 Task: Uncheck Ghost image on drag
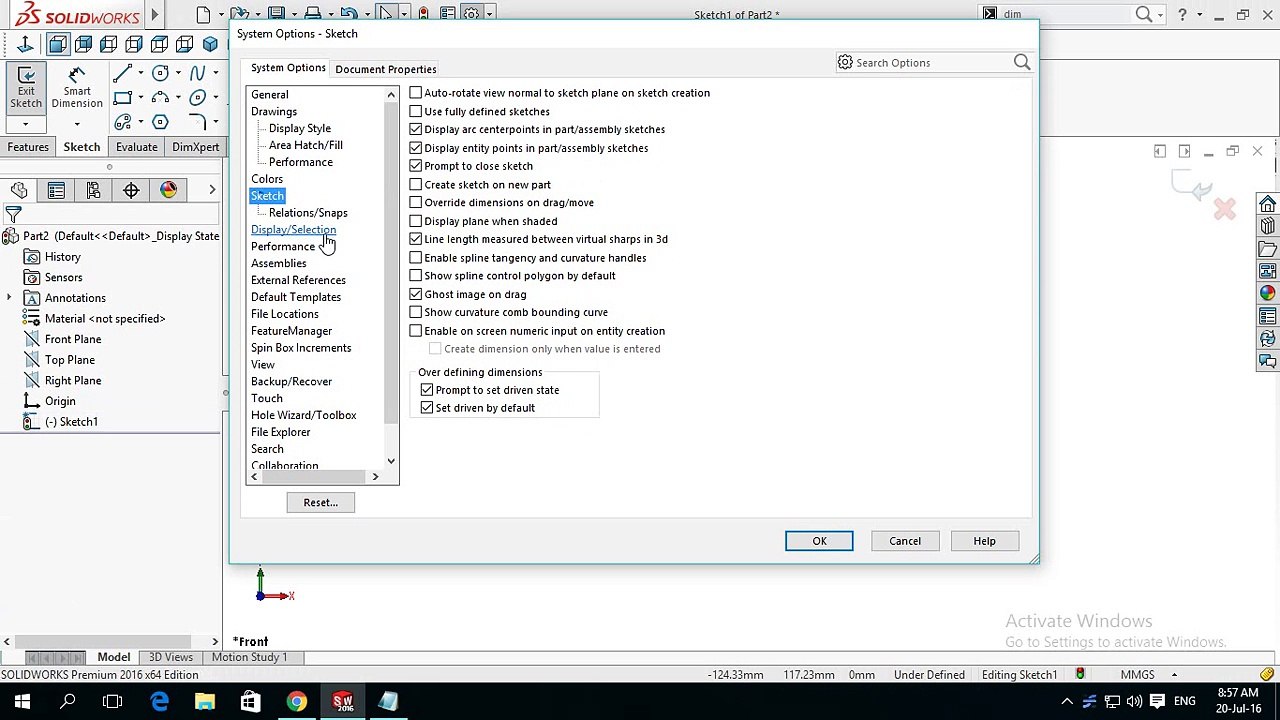tap(415, 294)
